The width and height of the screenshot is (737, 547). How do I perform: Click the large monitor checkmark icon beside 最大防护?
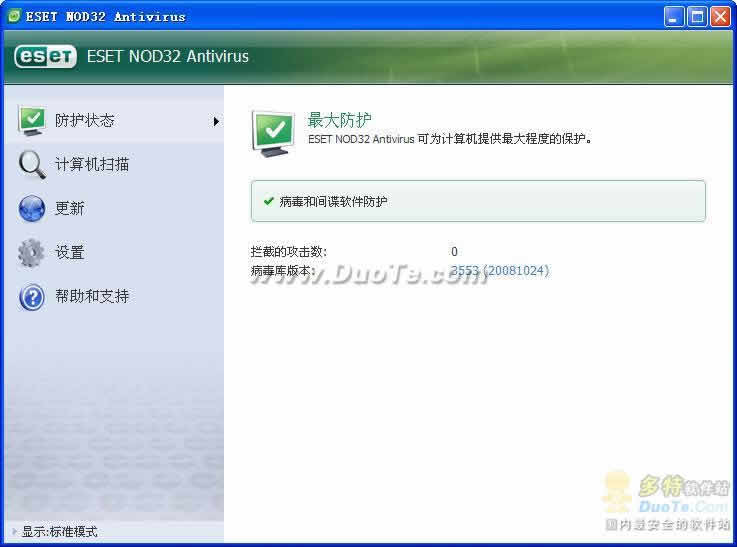point(274,133)
